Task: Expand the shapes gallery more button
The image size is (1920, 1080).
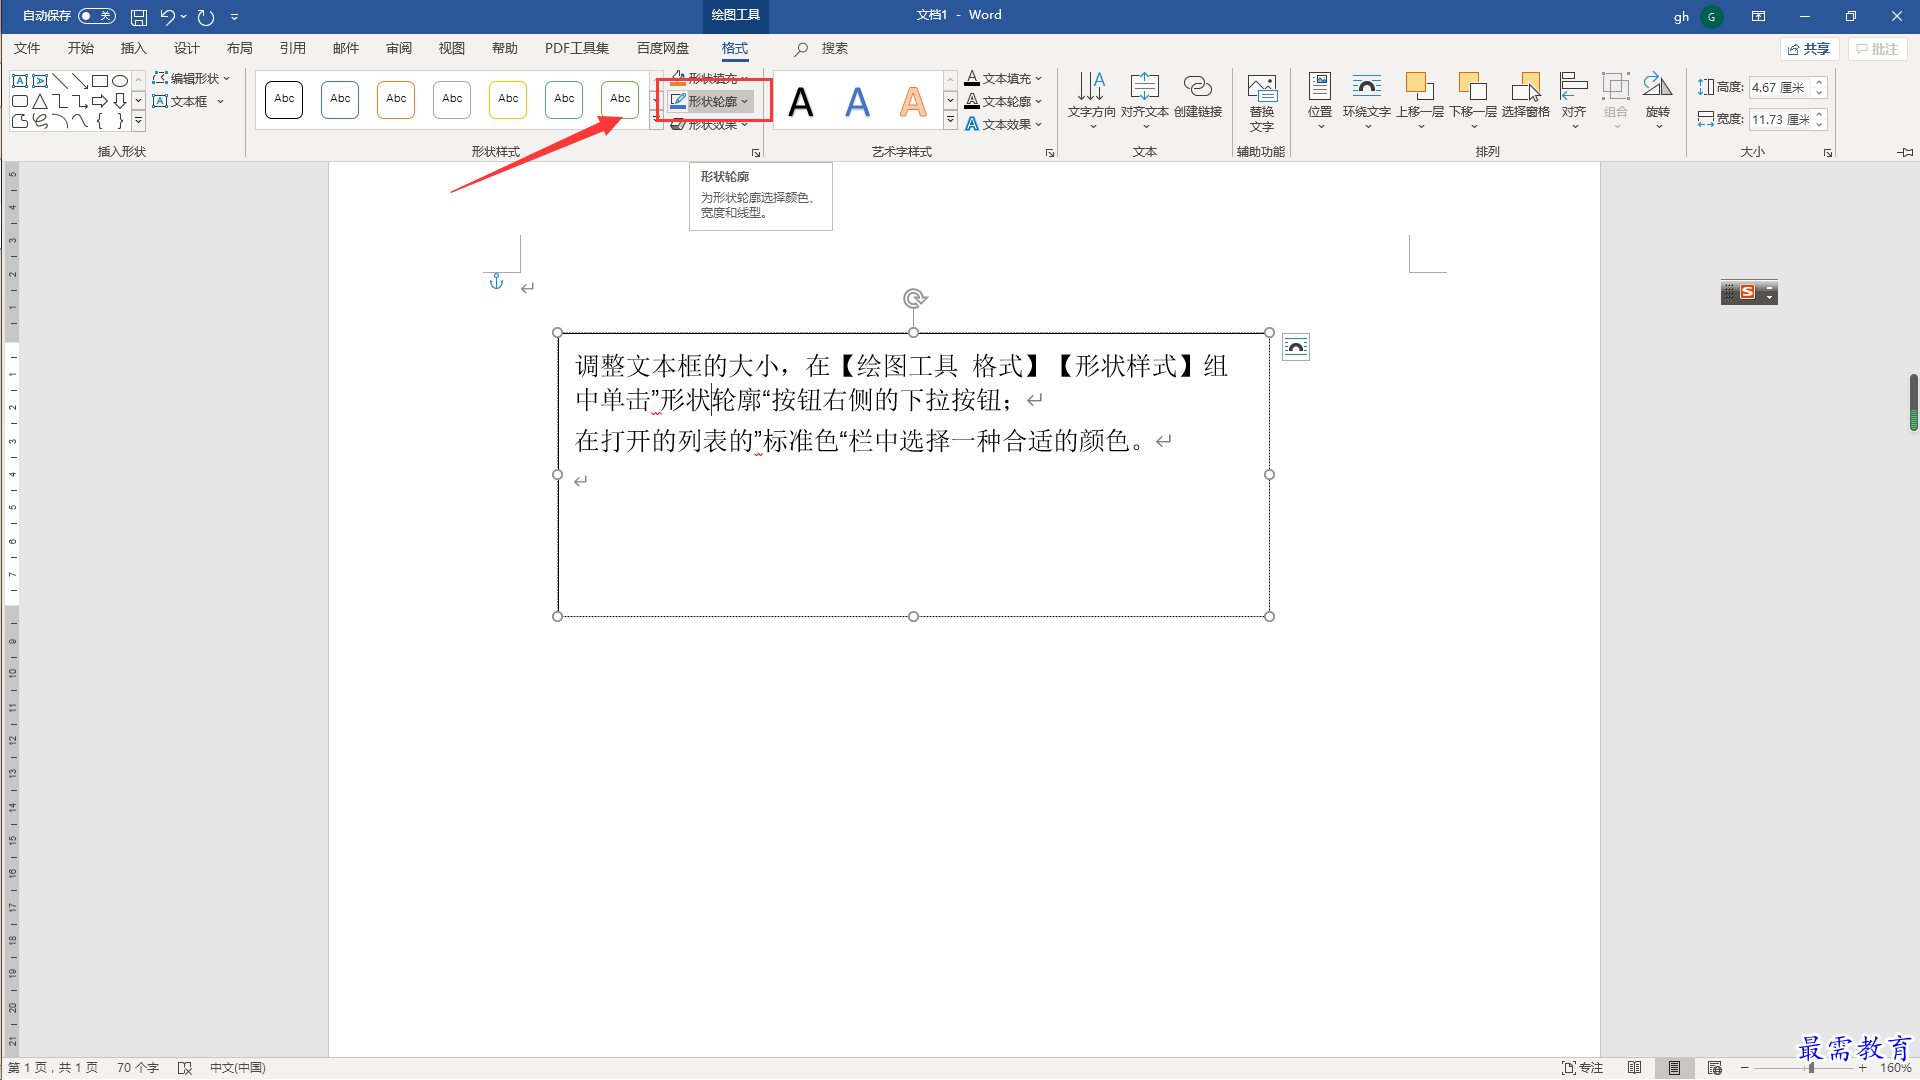Action: point(139,121)
